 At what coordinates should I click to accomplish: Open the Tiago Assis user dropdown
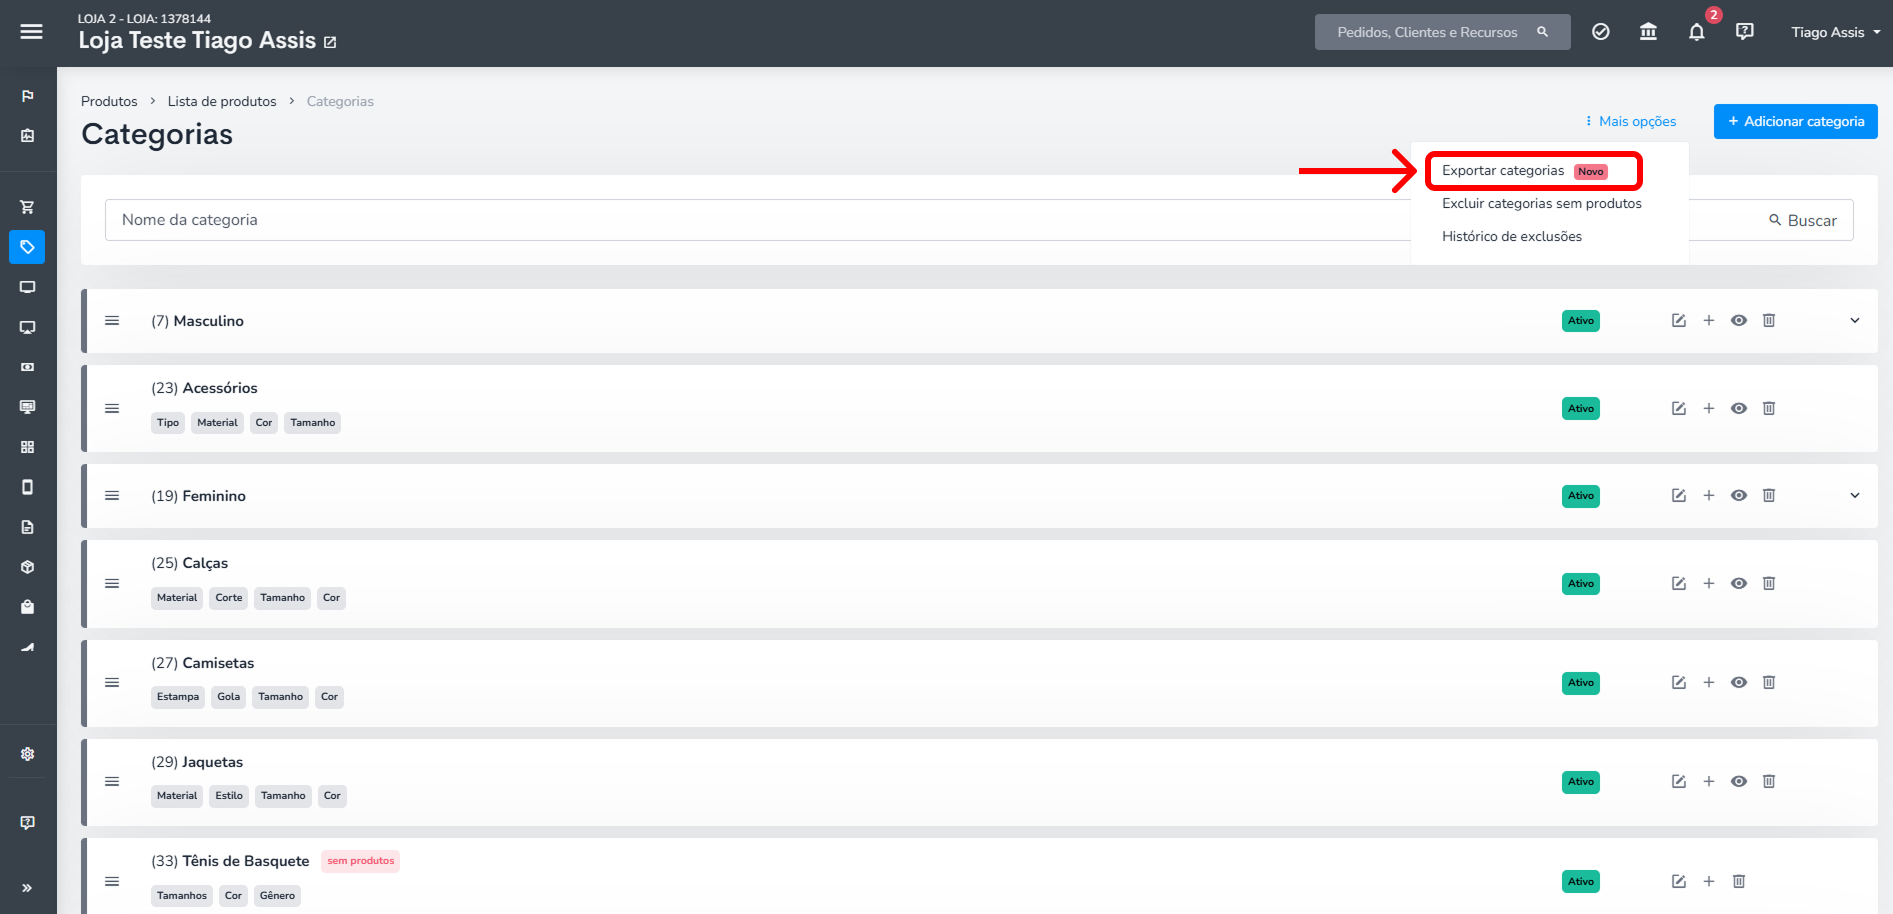pyautogui.click(x=1835, y=32)
